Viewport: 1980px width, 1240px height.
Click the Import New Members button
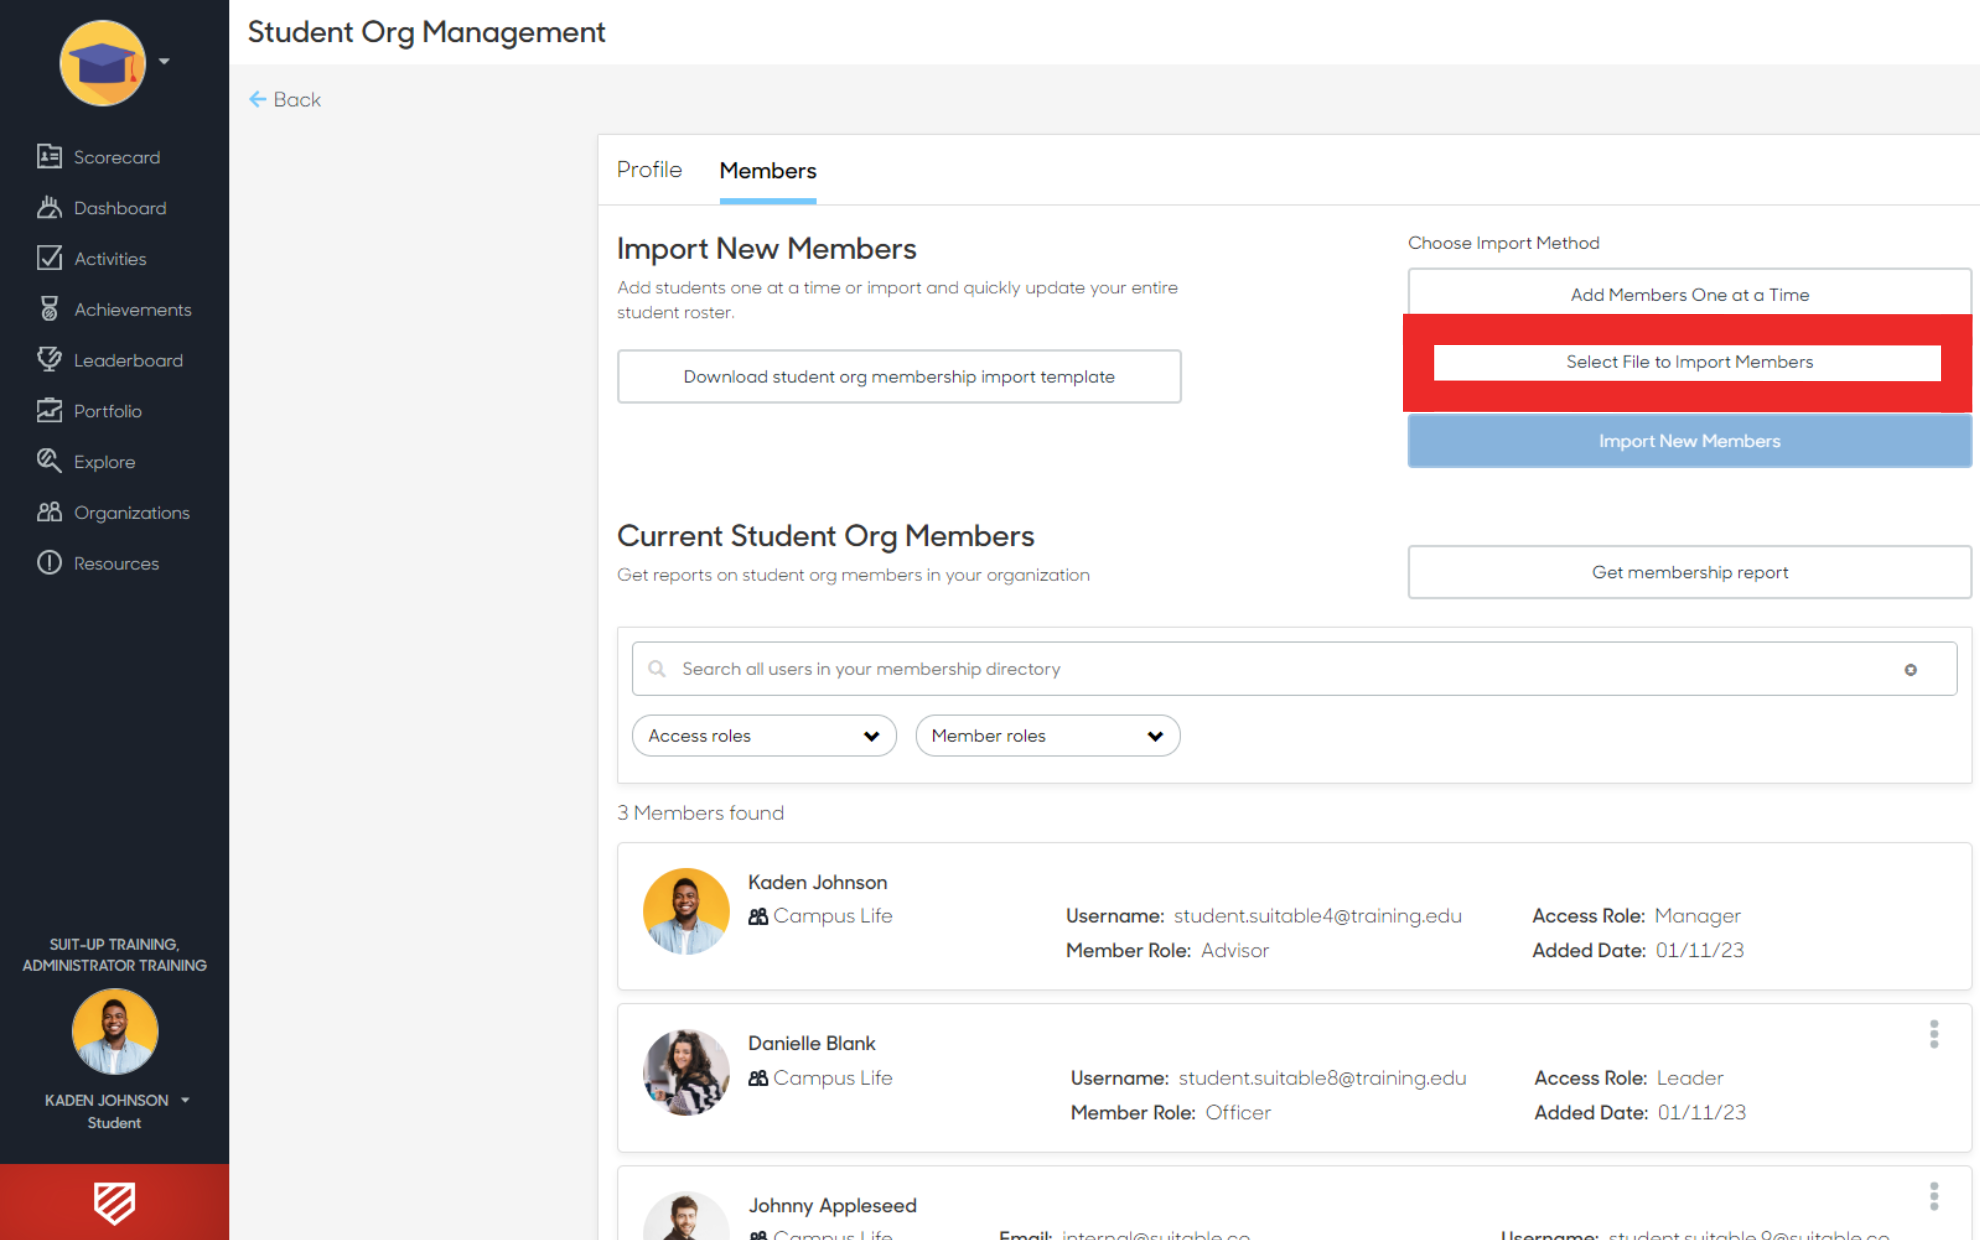[1689, 441]
